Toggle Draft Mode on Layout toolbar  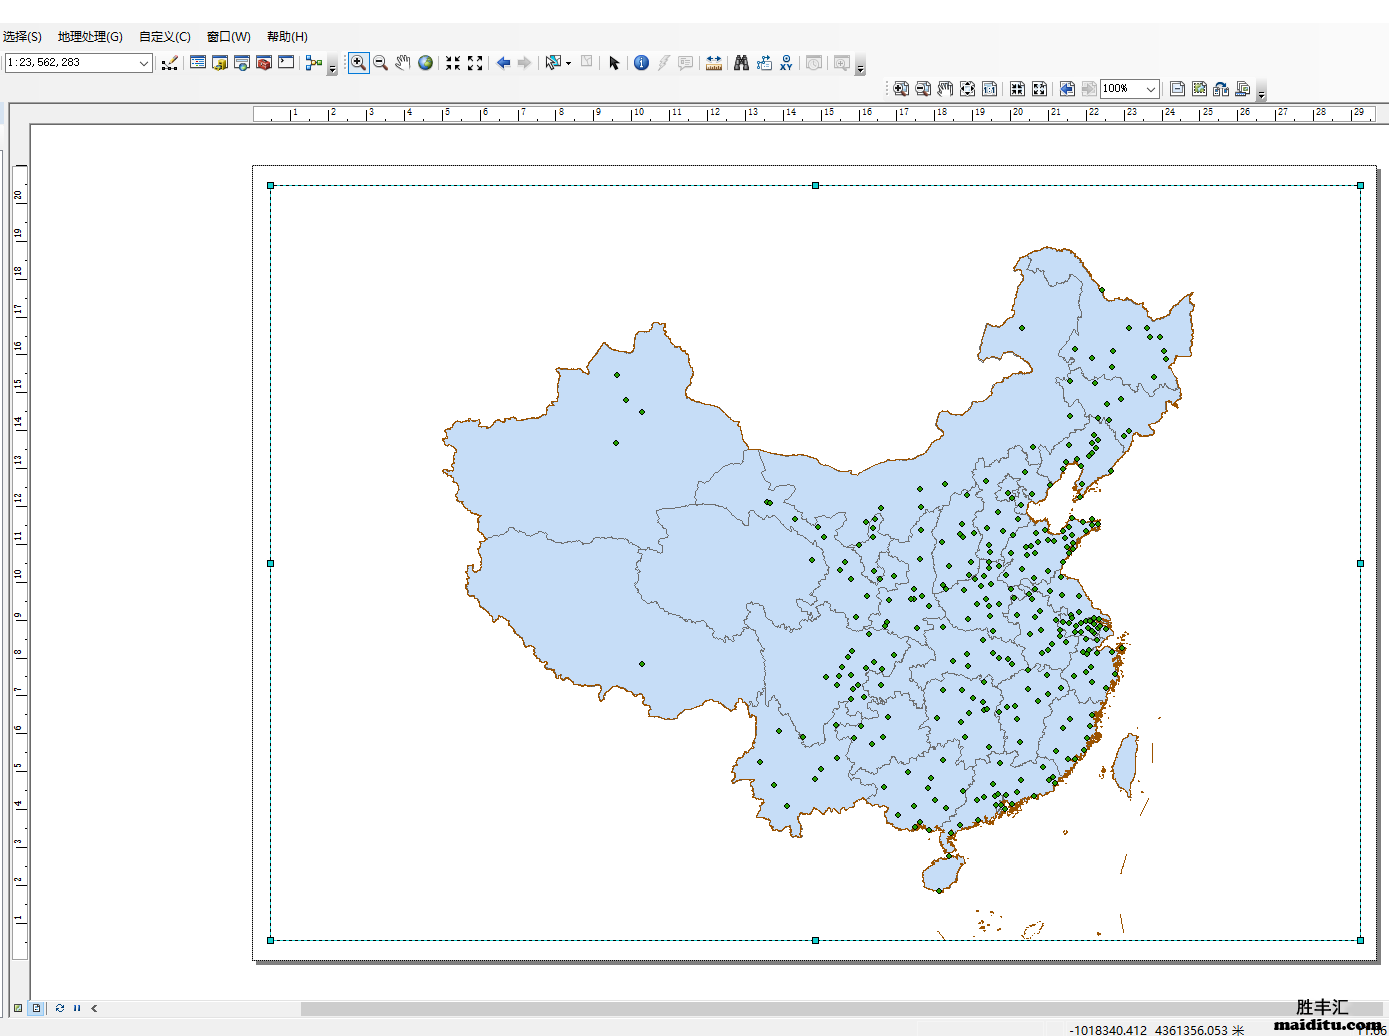point(1178,88)
